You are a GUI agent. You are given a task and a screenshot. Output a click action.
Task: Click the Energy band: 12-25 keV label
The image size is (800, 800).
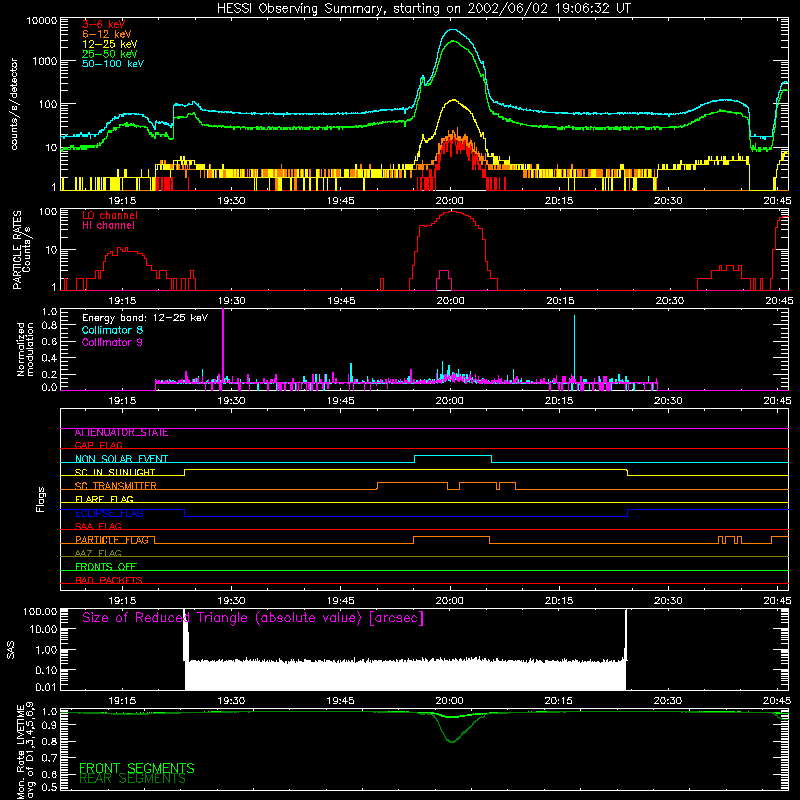click(x=145, y=318)
